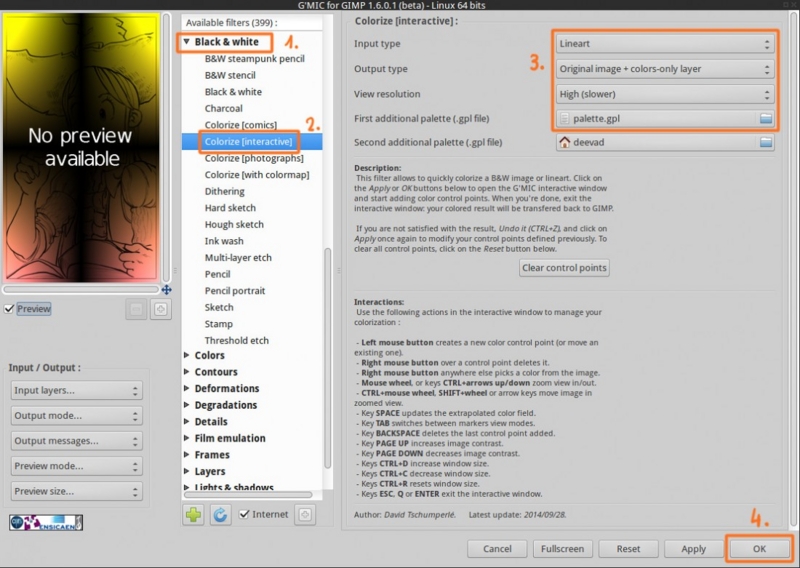Select B&W steampunk pencil filter
800x568 pixels.
click(255, 59)
